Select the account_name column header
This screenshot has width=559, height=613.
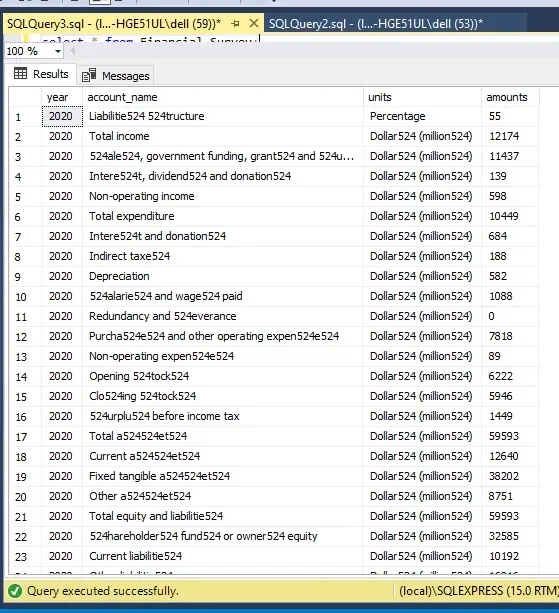click(x=223, y=97)
